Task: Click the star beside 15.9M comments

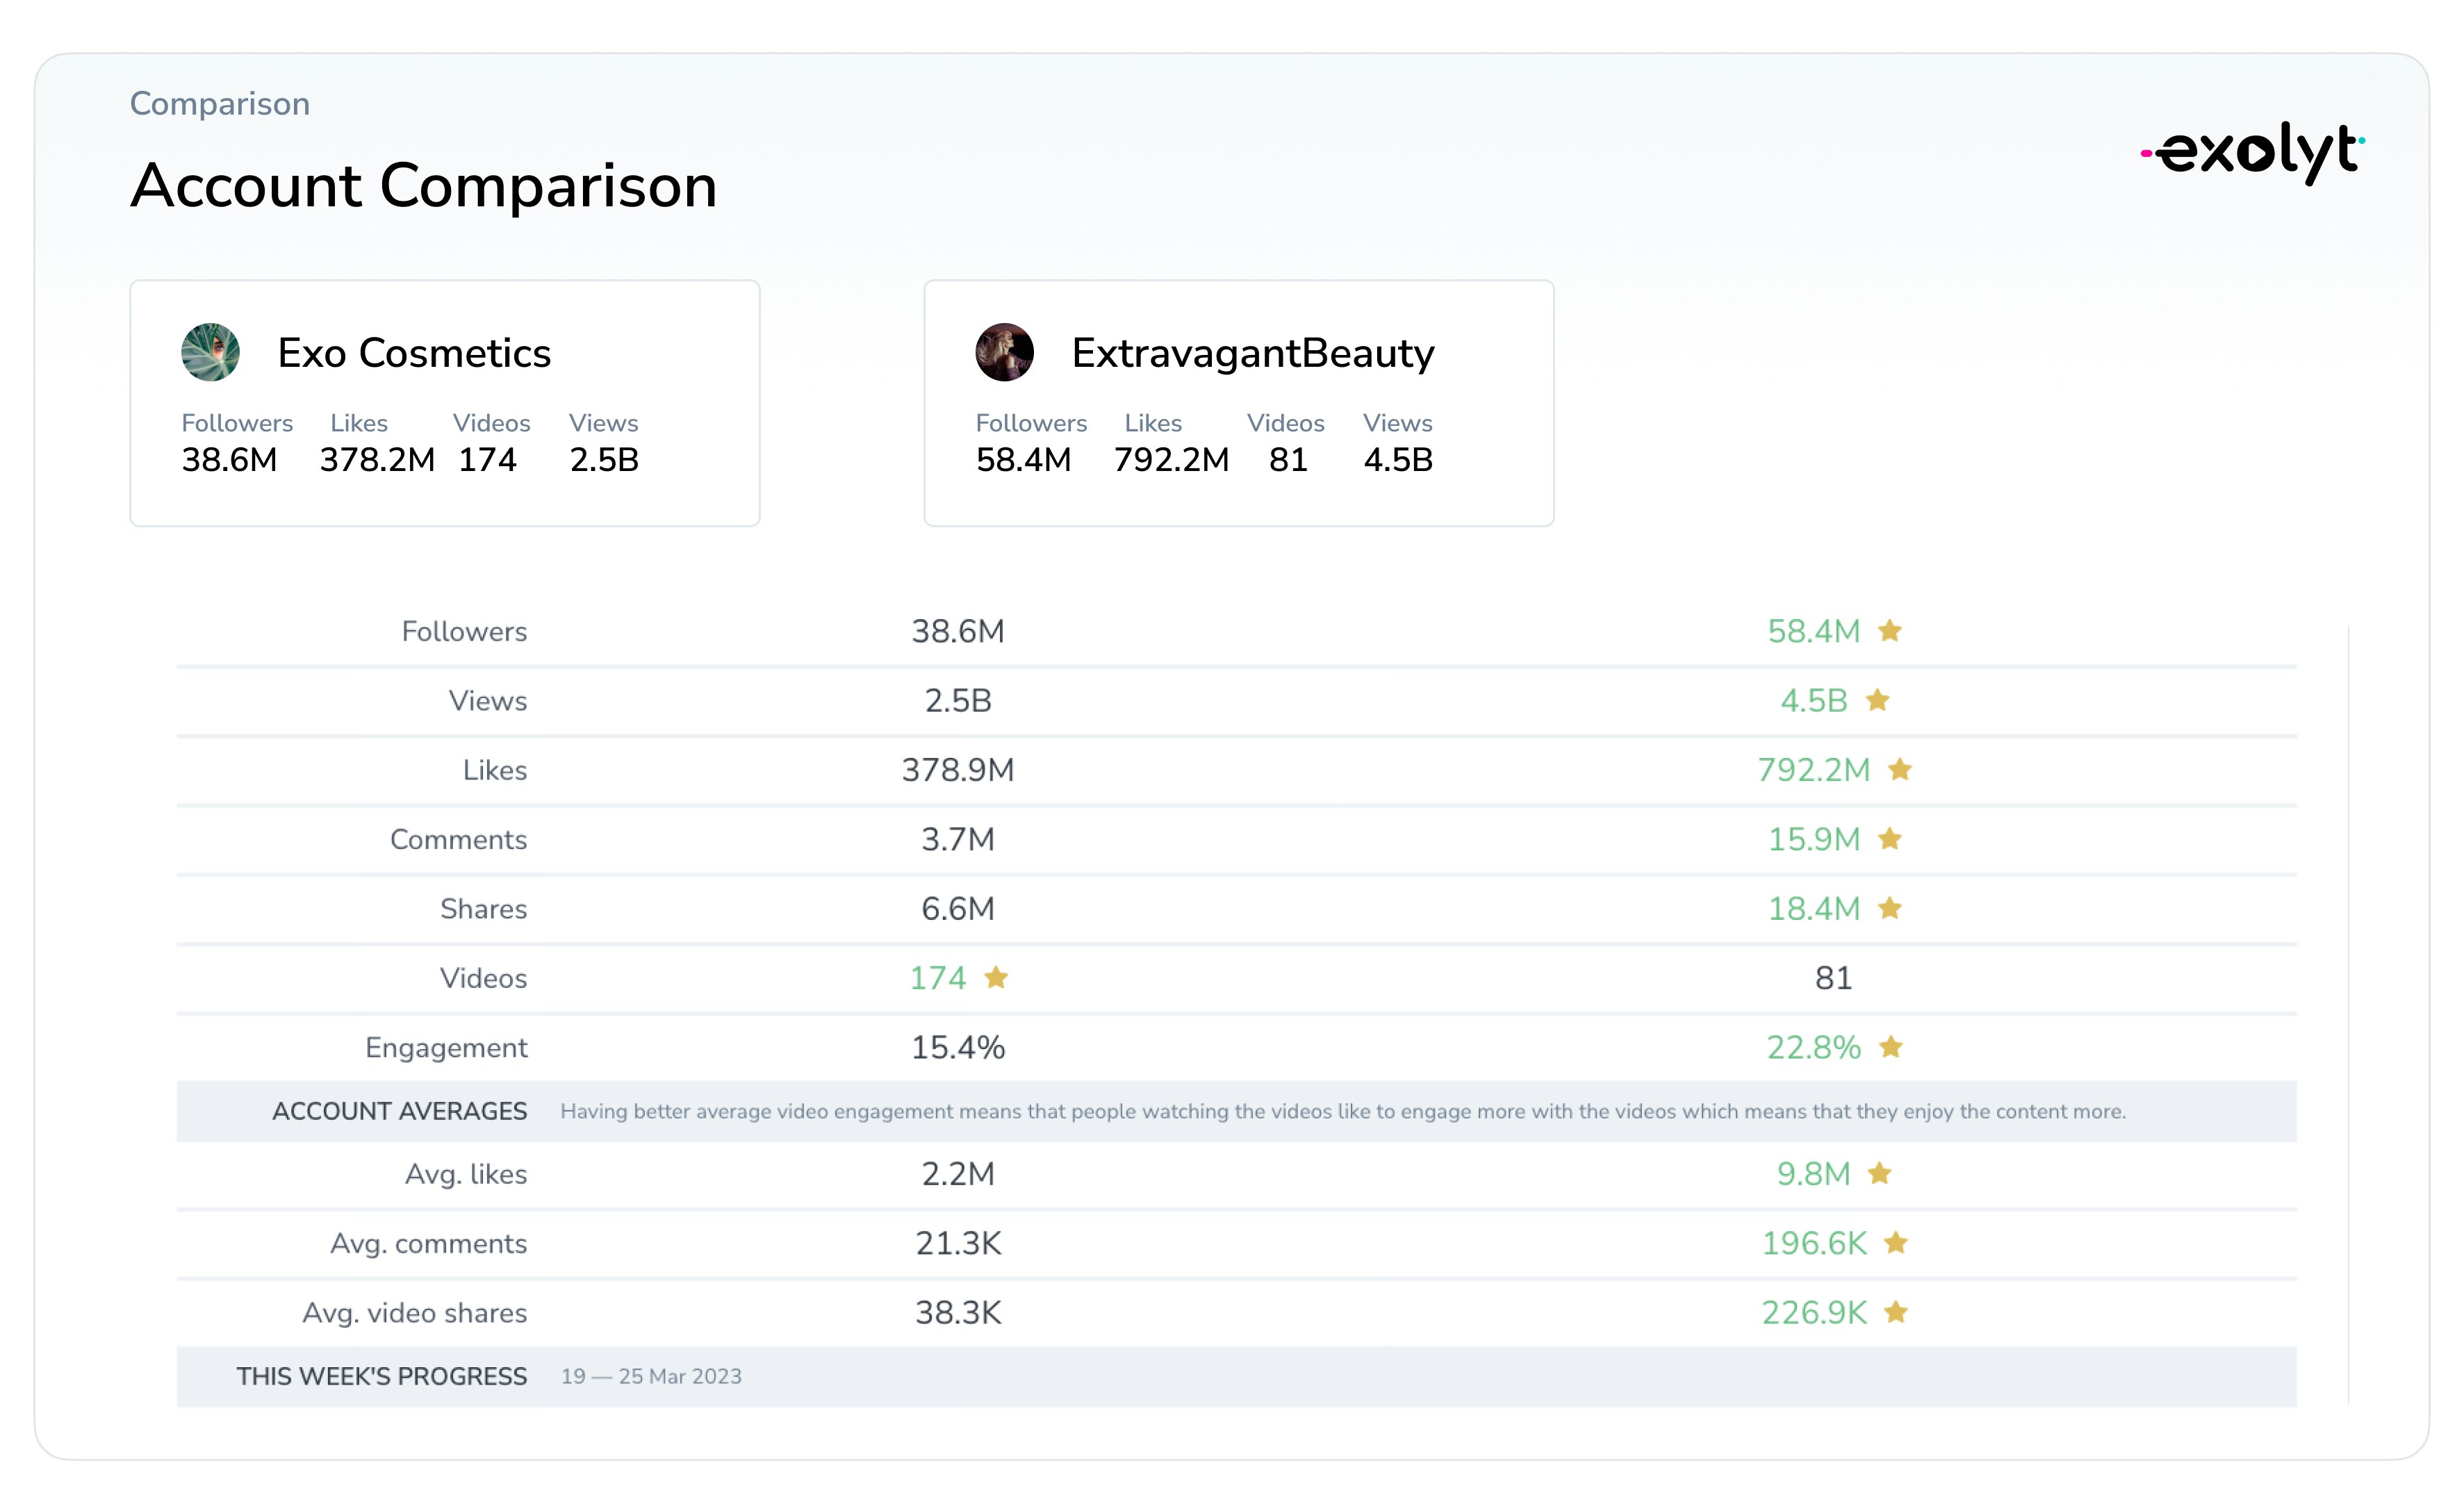Action: pos(1890,839)
